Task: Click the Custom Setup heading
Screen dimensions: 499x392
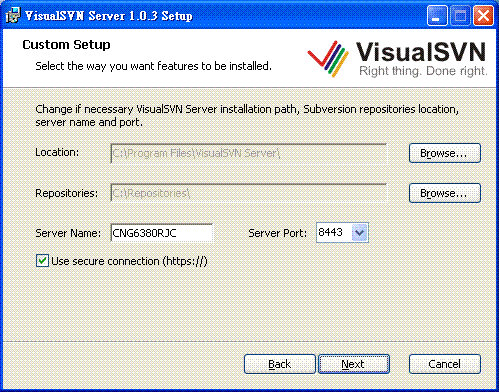Action: (x=66, y=45)
